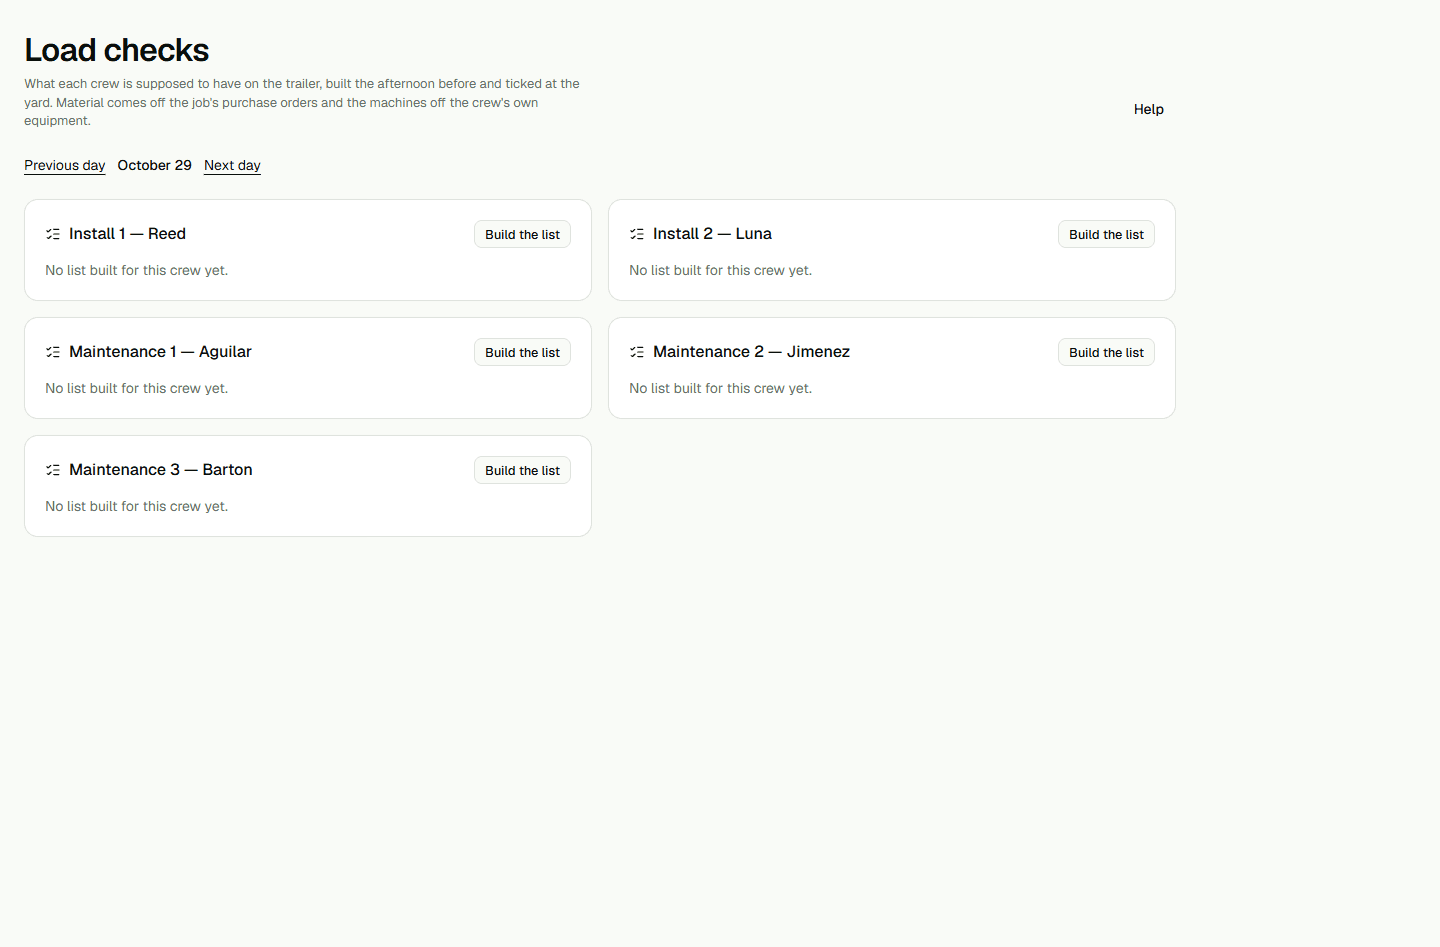The width and height of the screenshot is (1440, 947).
Task: Click the 'No list built' note under Maintenance 3 — Barton
Action: 136,507
